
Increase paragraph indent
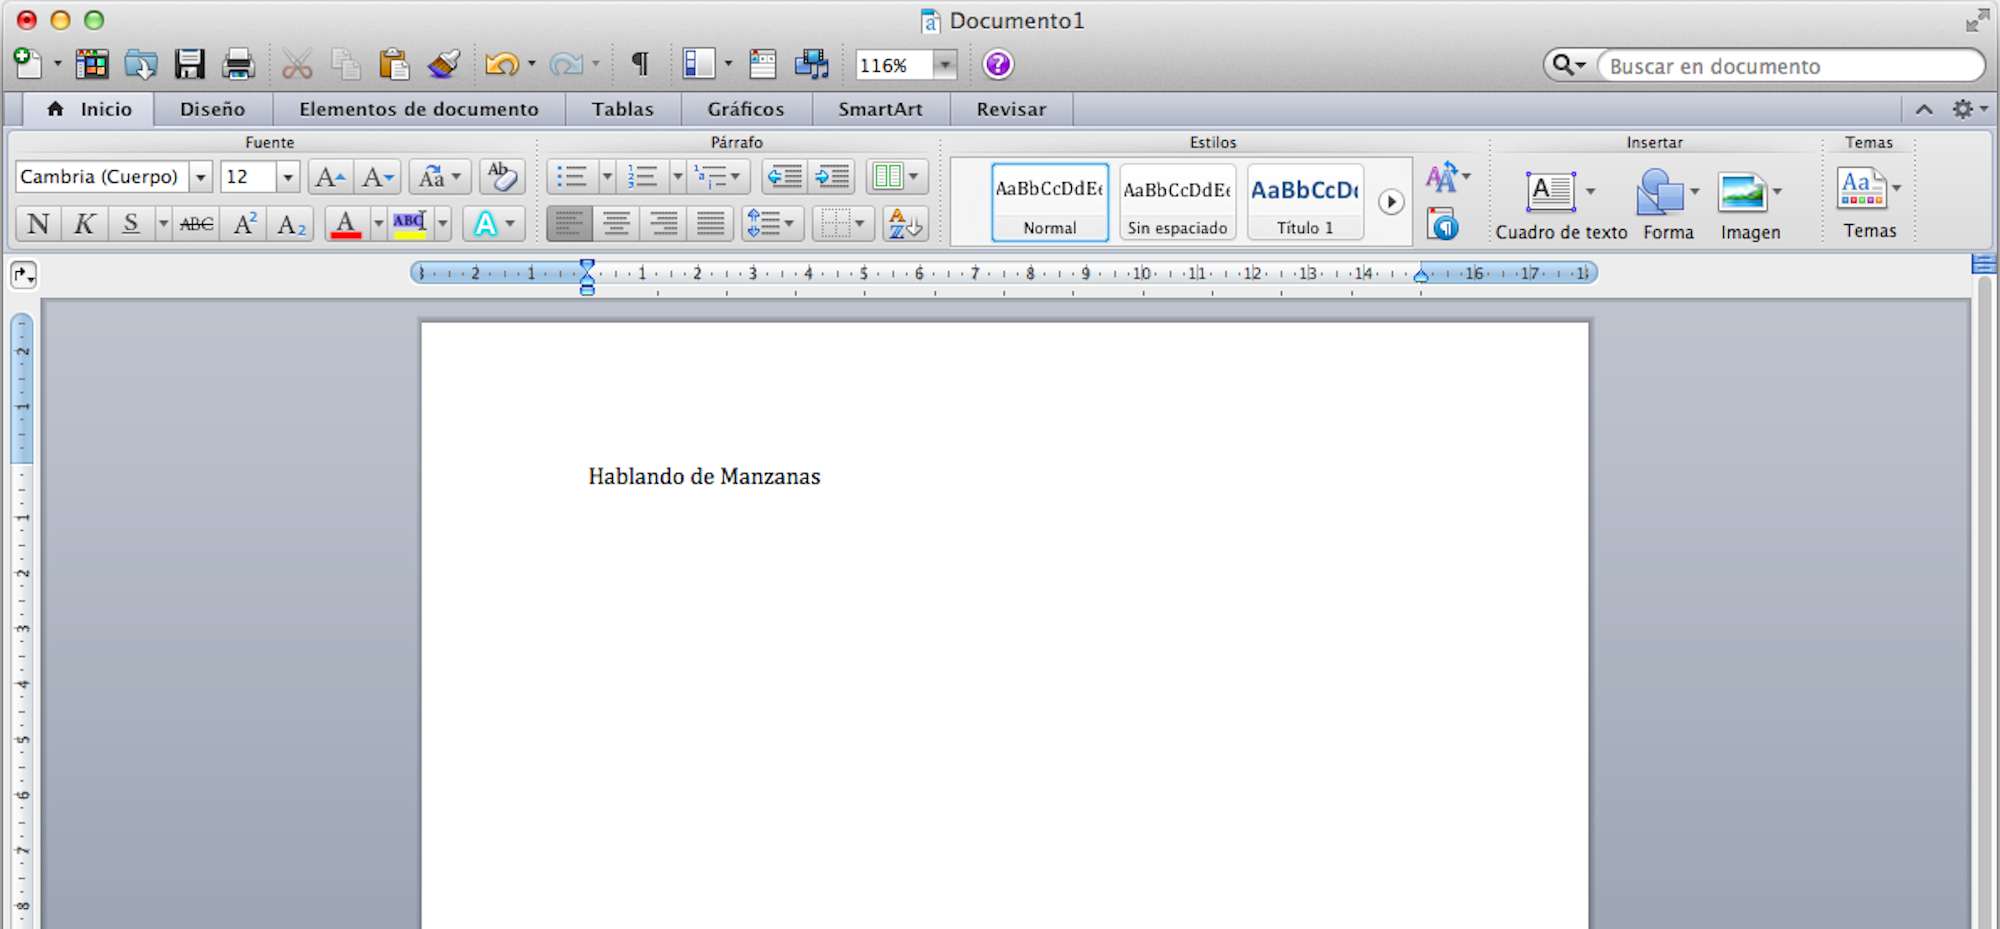[x=831, y=177]
